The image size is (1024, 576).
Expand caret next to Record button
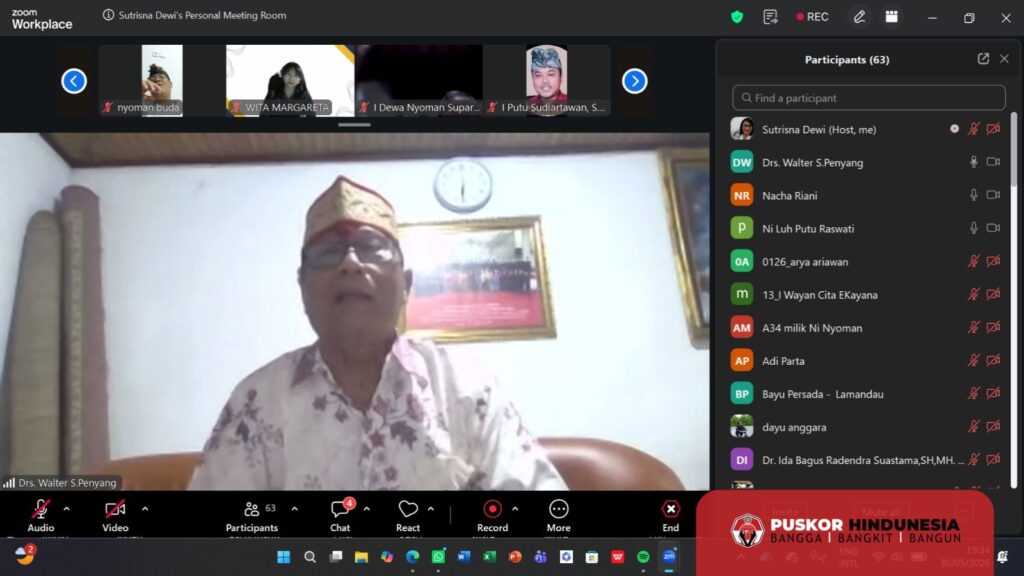(515, 509)
